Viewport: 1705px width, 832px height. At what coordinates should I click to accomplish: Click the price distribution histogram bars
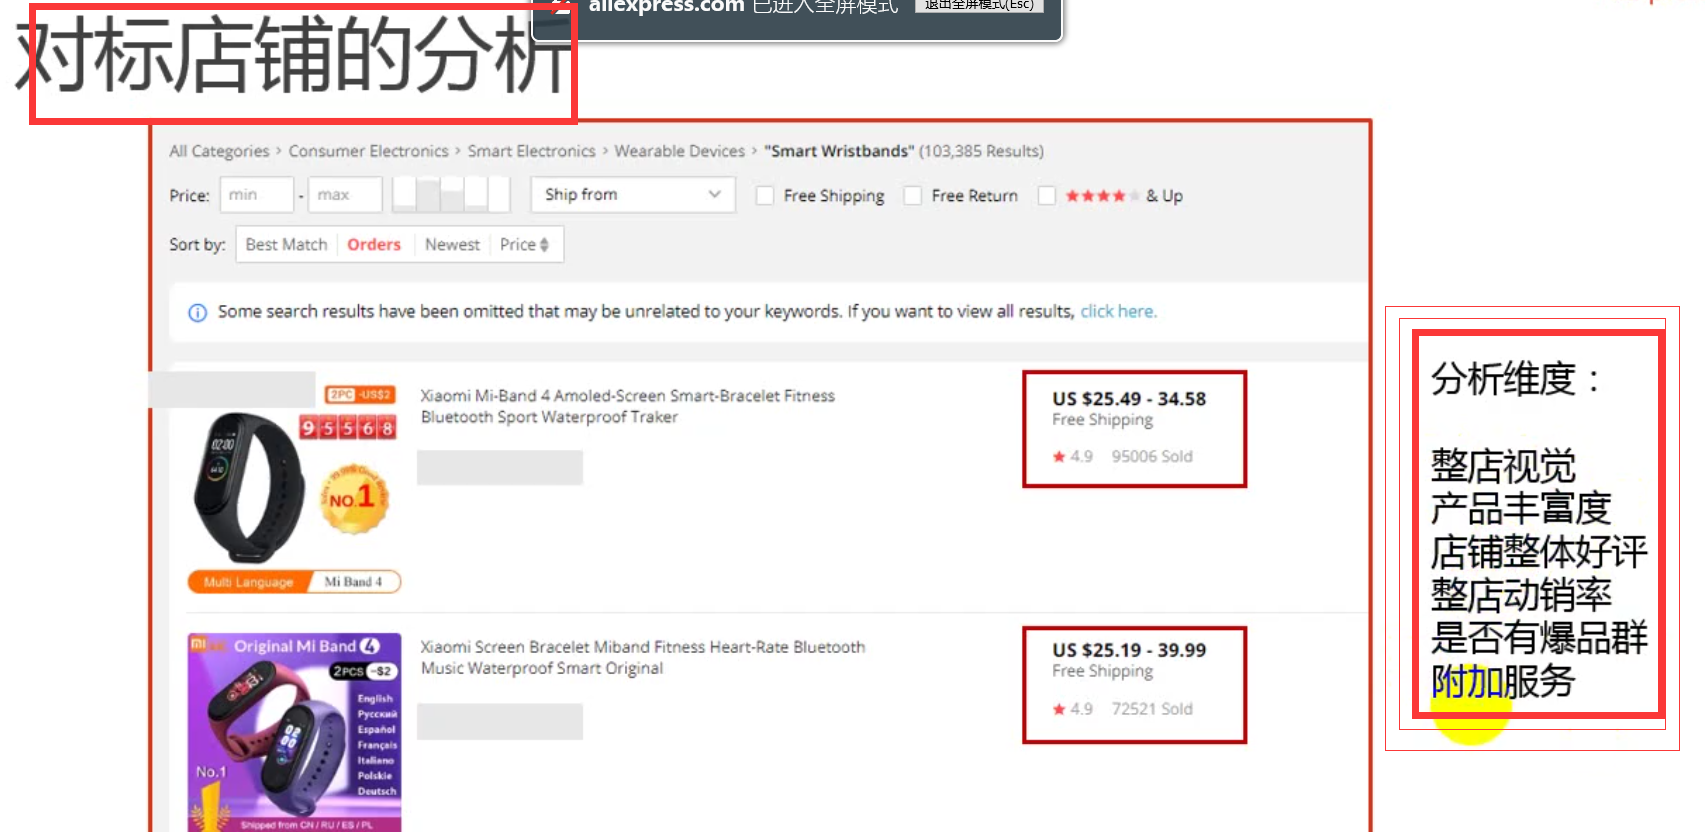(451, 194)
